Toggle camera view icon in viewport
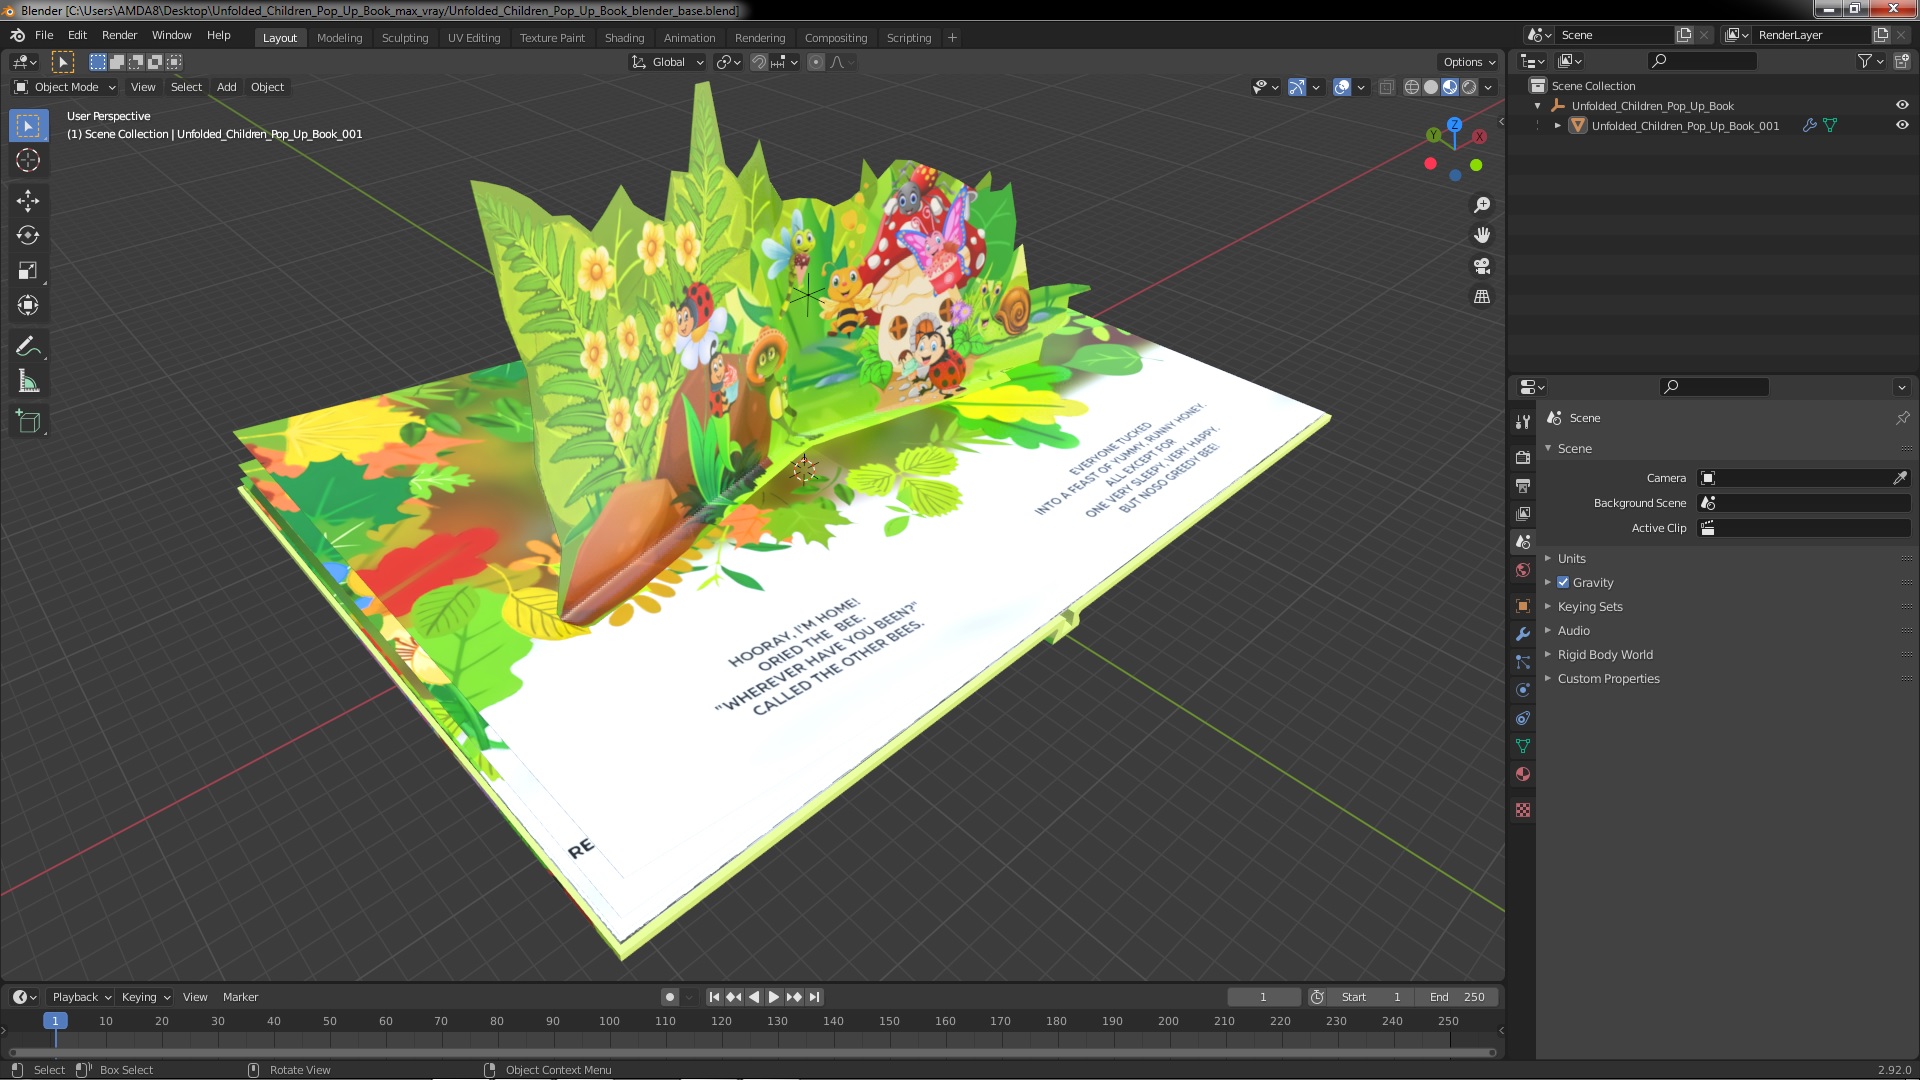 [1482, 266]
